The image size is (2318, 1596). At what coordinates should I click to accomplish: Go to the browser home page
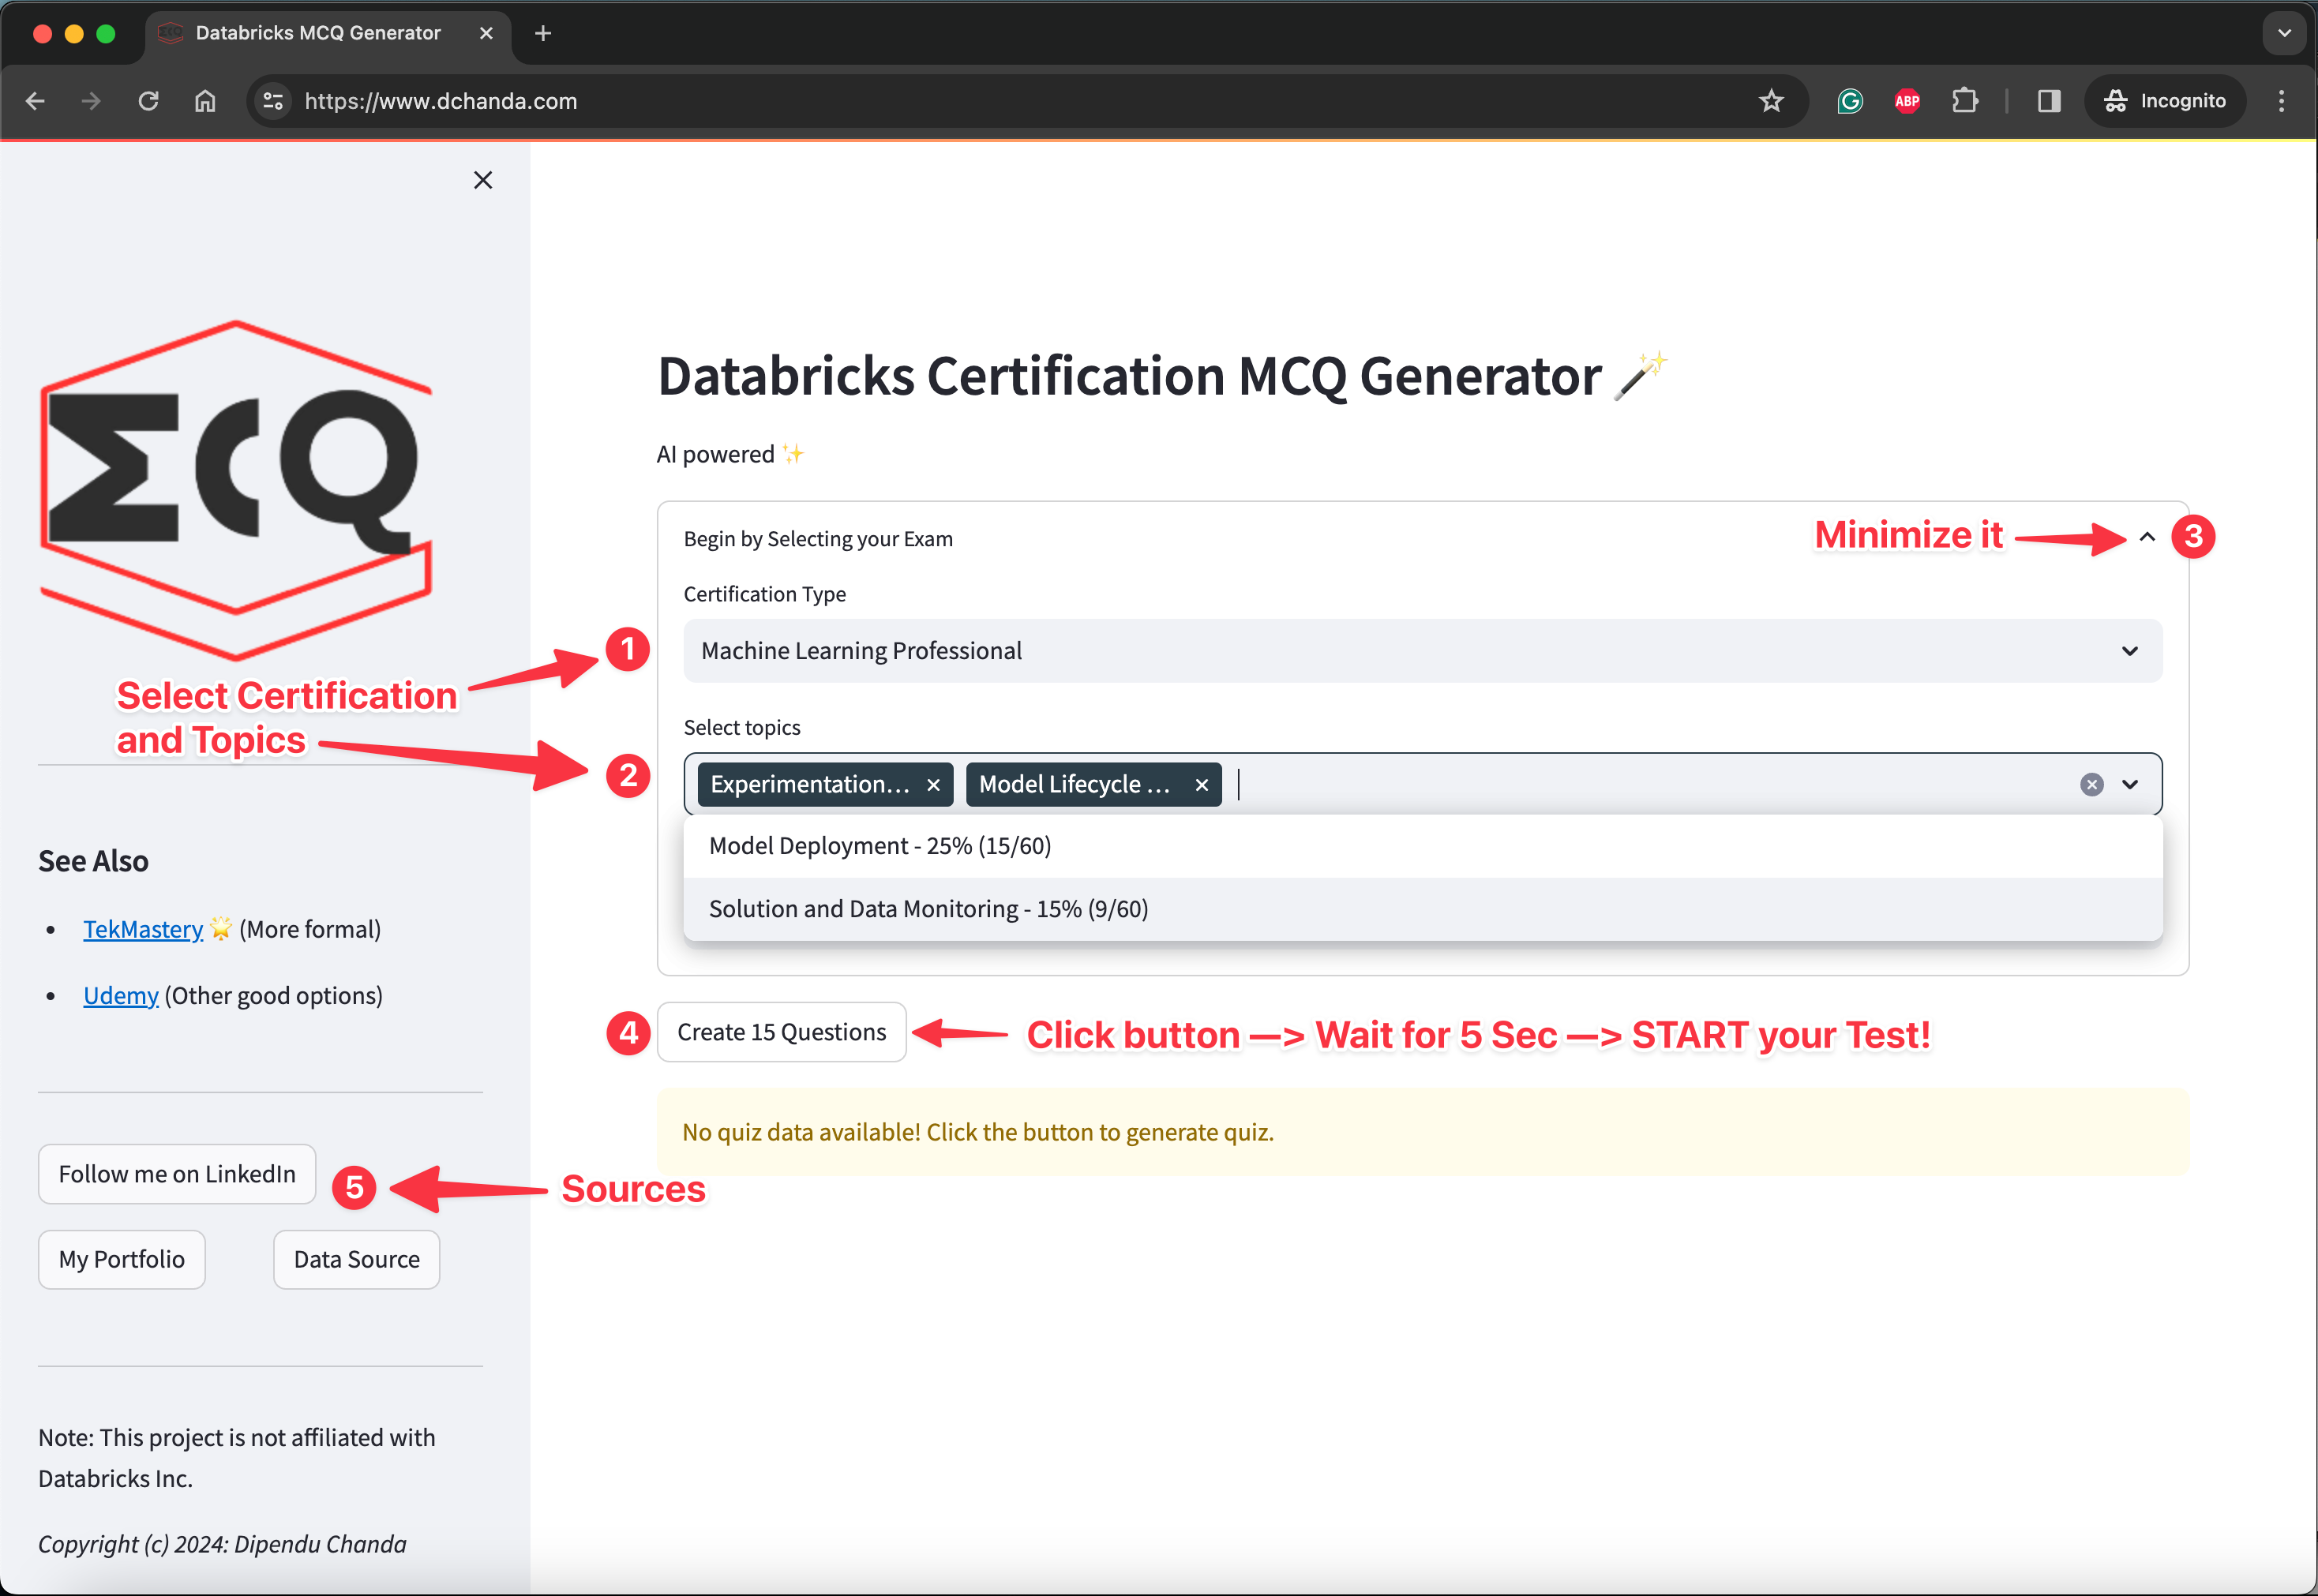(x=205, y=101)
